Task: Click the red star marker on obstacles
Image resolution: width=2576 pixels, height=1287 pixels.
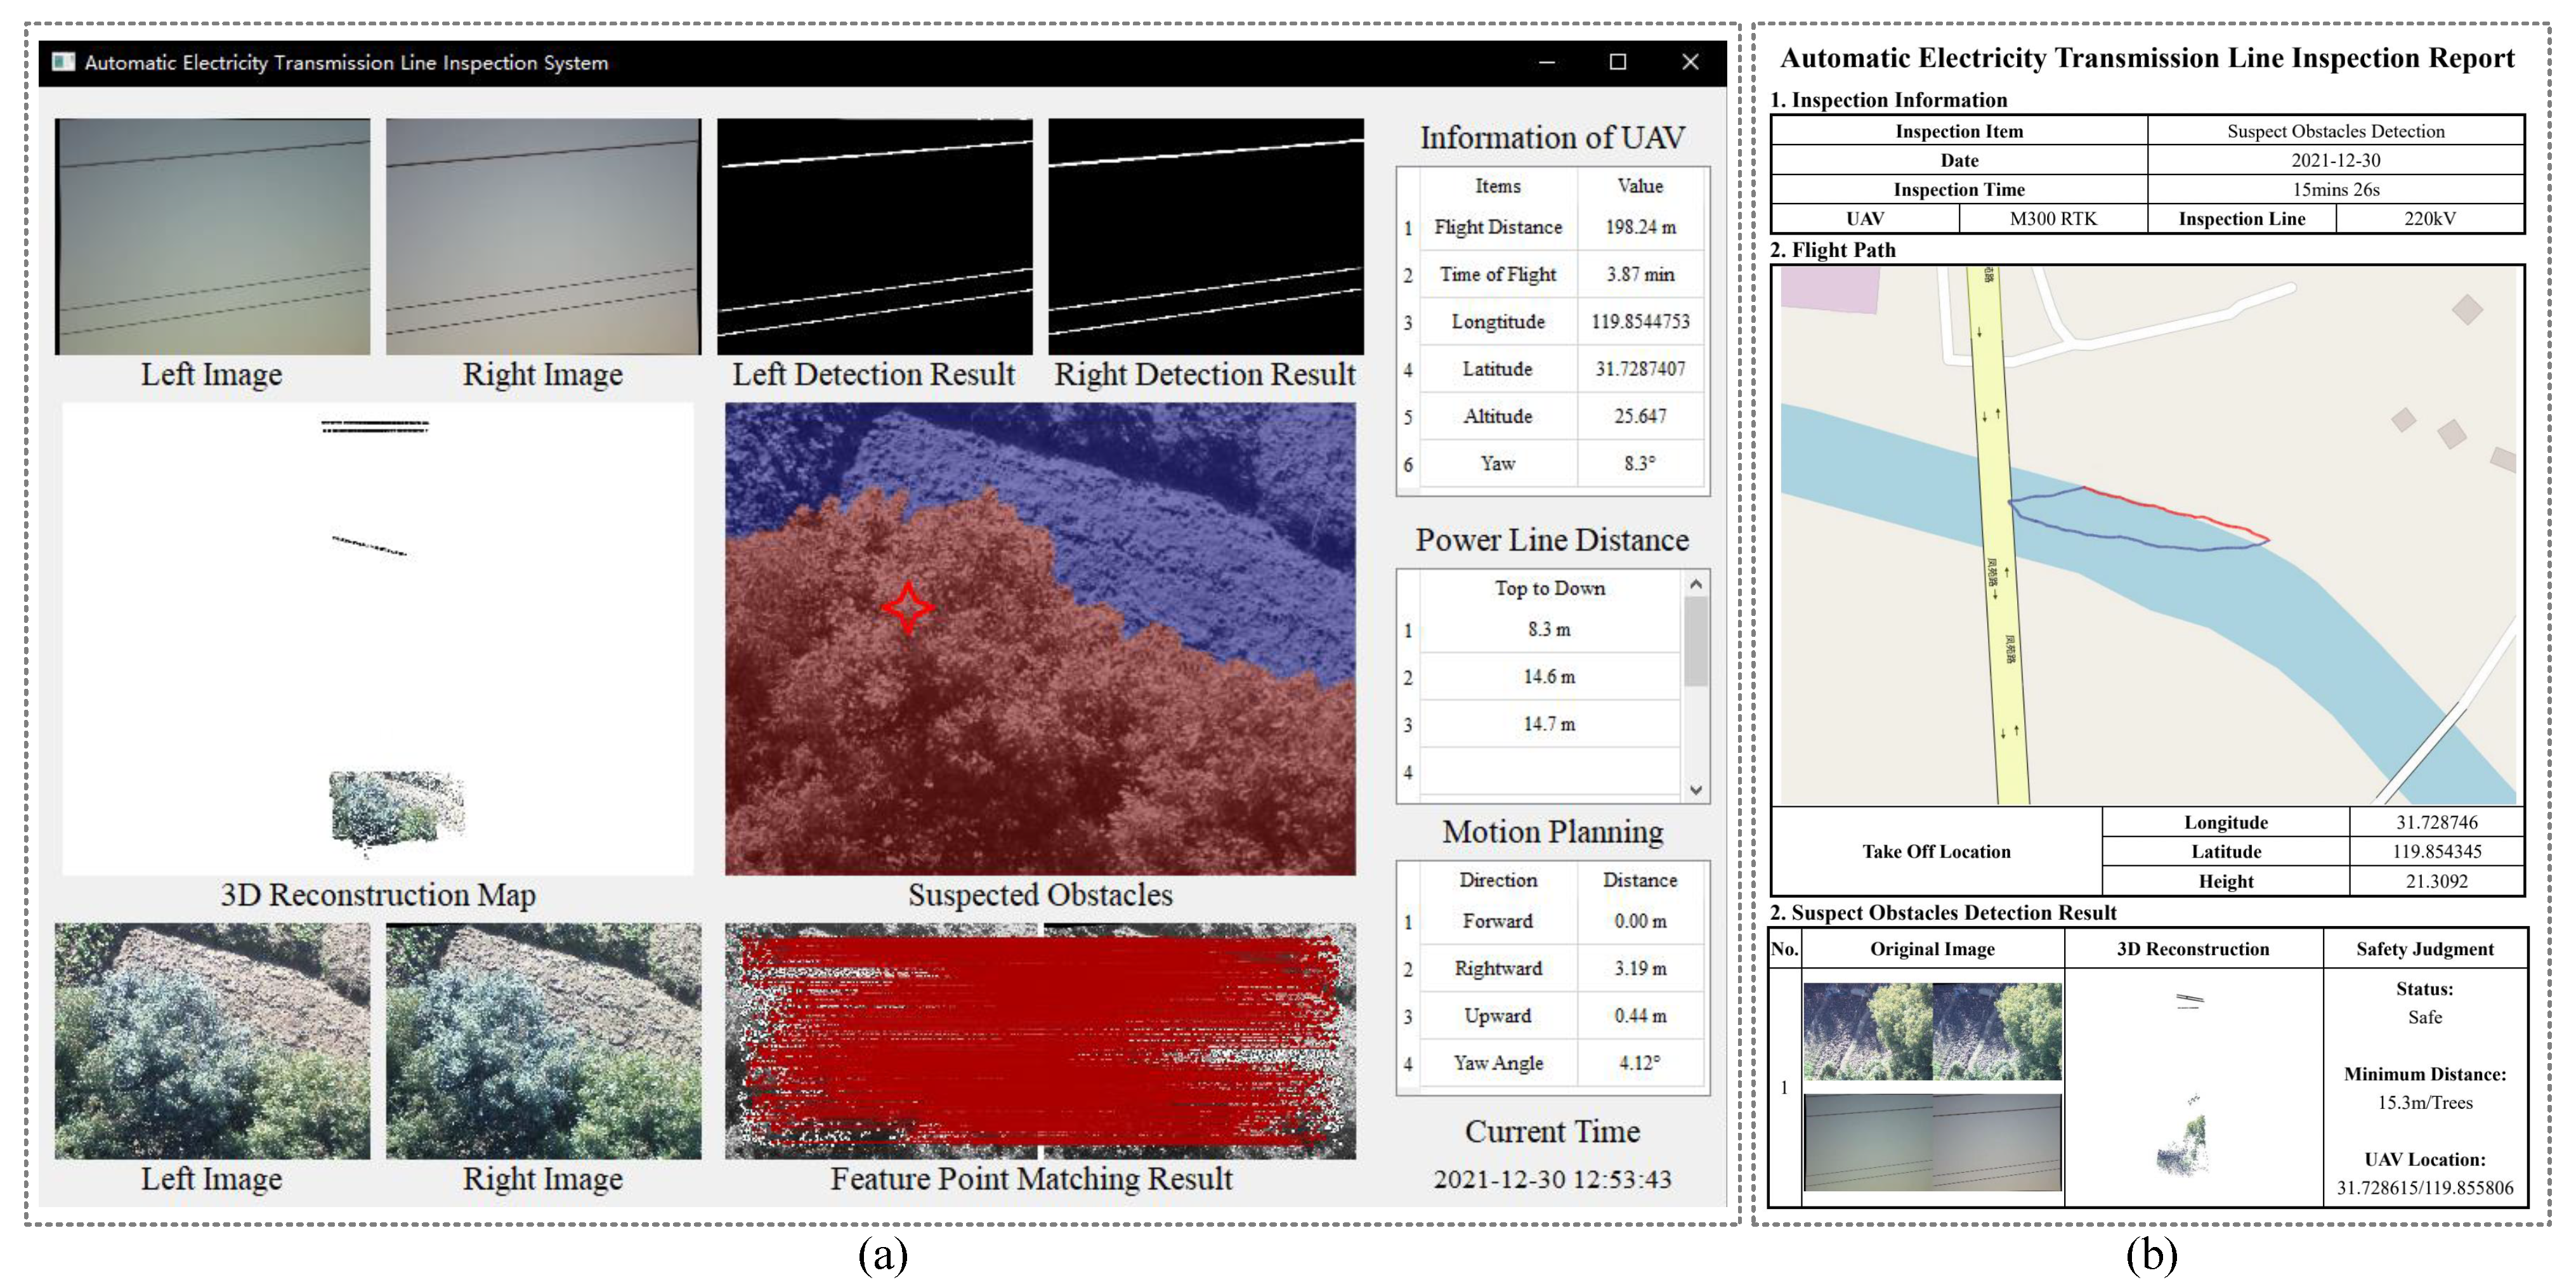Action: pos(908,607)
